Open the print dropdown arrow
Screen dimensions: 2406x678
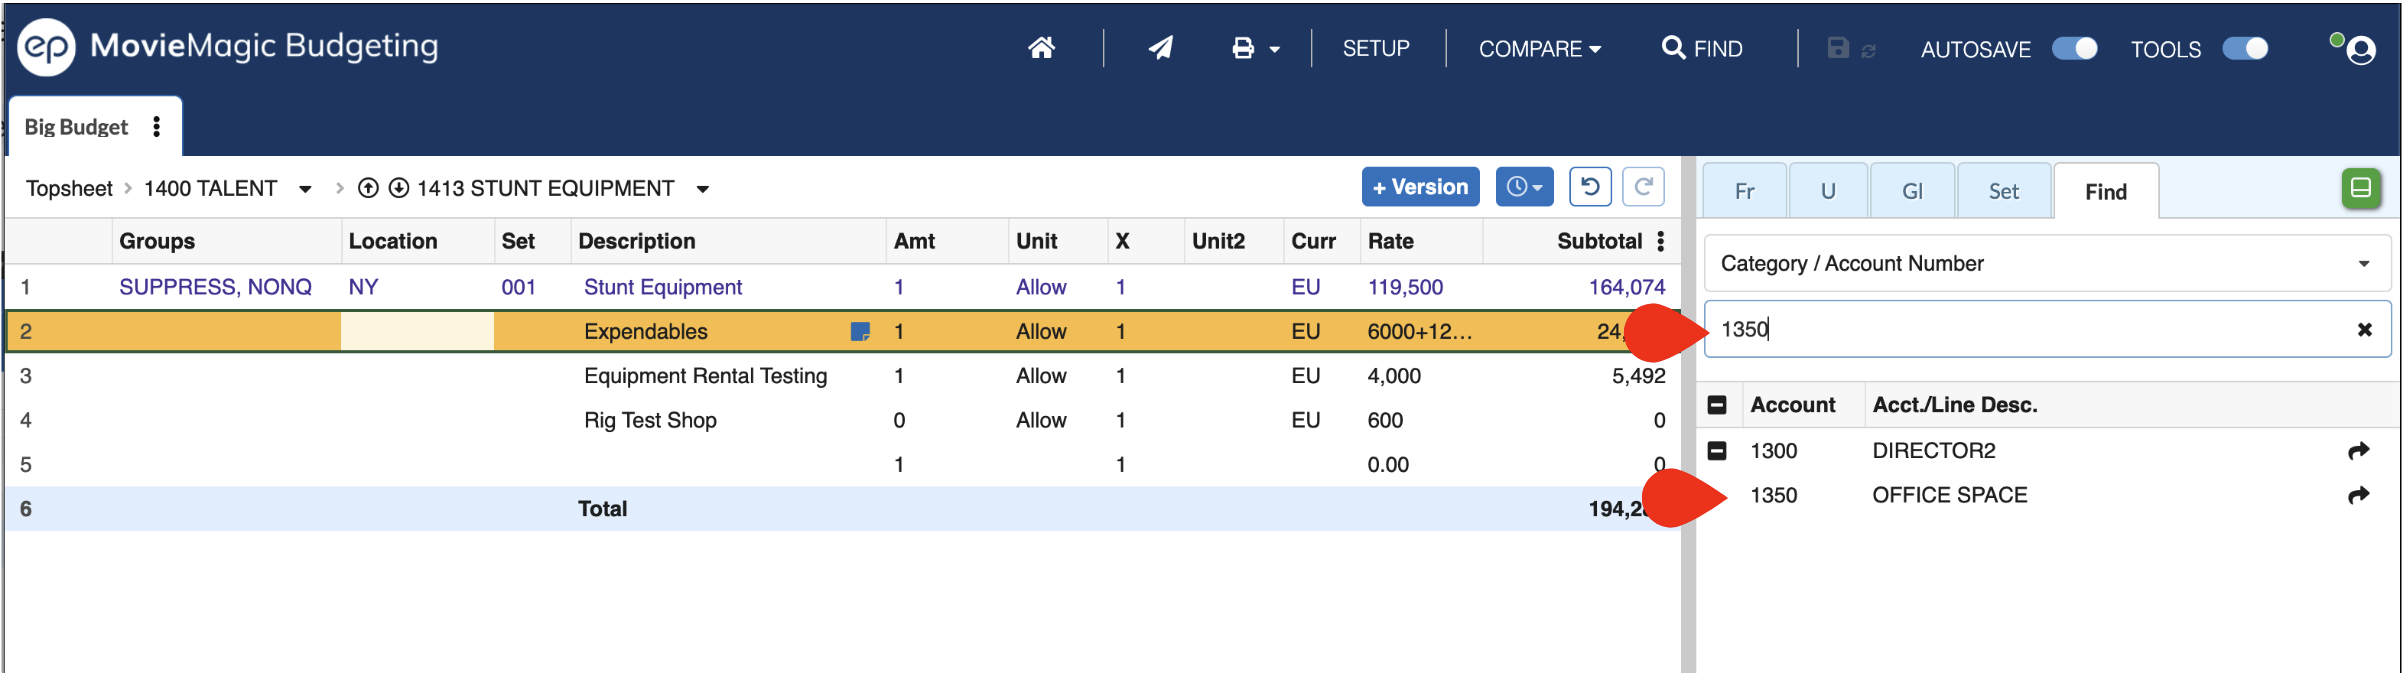pos(1275,49)
